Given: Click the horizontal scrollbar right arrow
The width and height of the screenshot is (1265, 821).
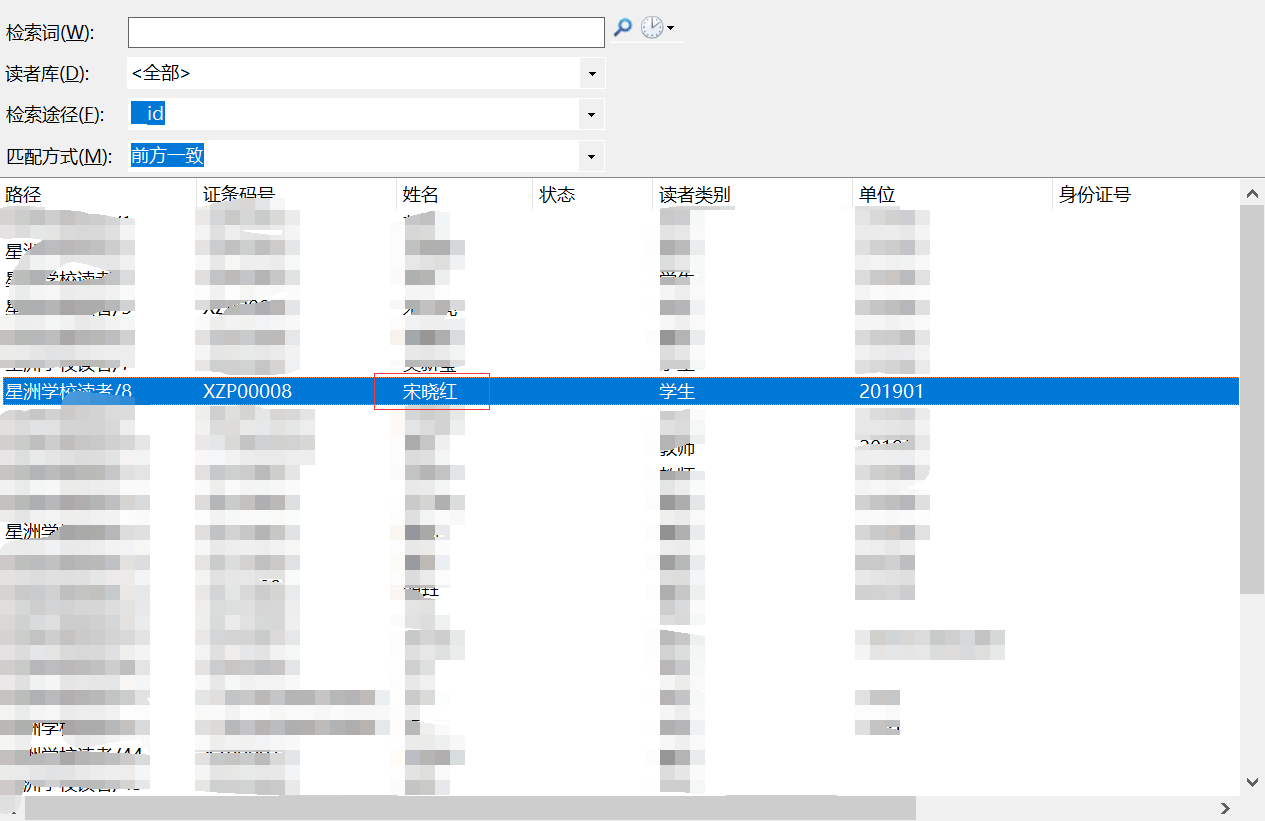Looking at the screenshot, I should [1224, 808].
